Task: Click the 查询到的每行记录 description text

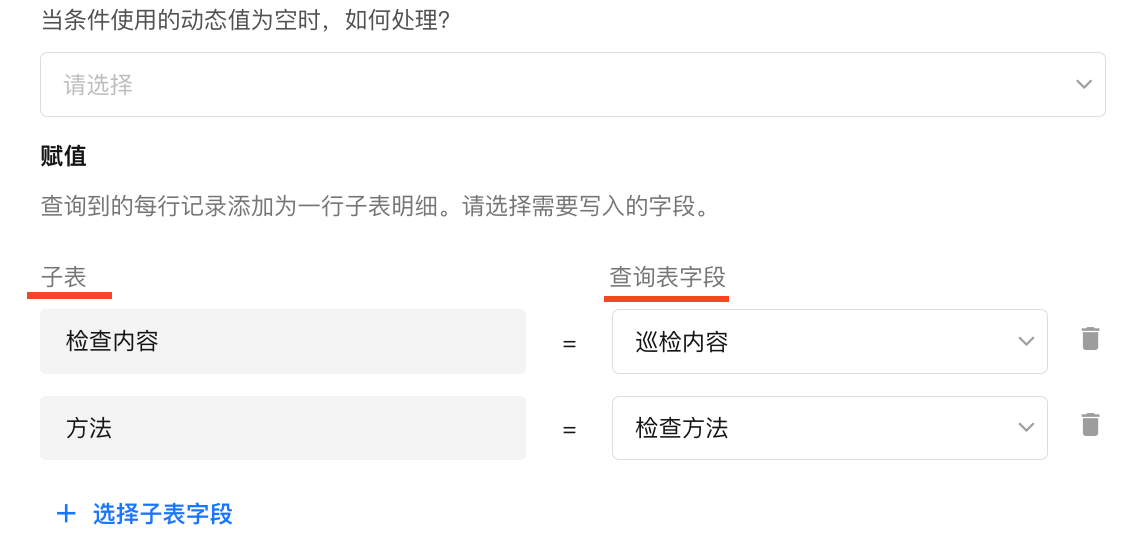Action: tap(379, 209)
